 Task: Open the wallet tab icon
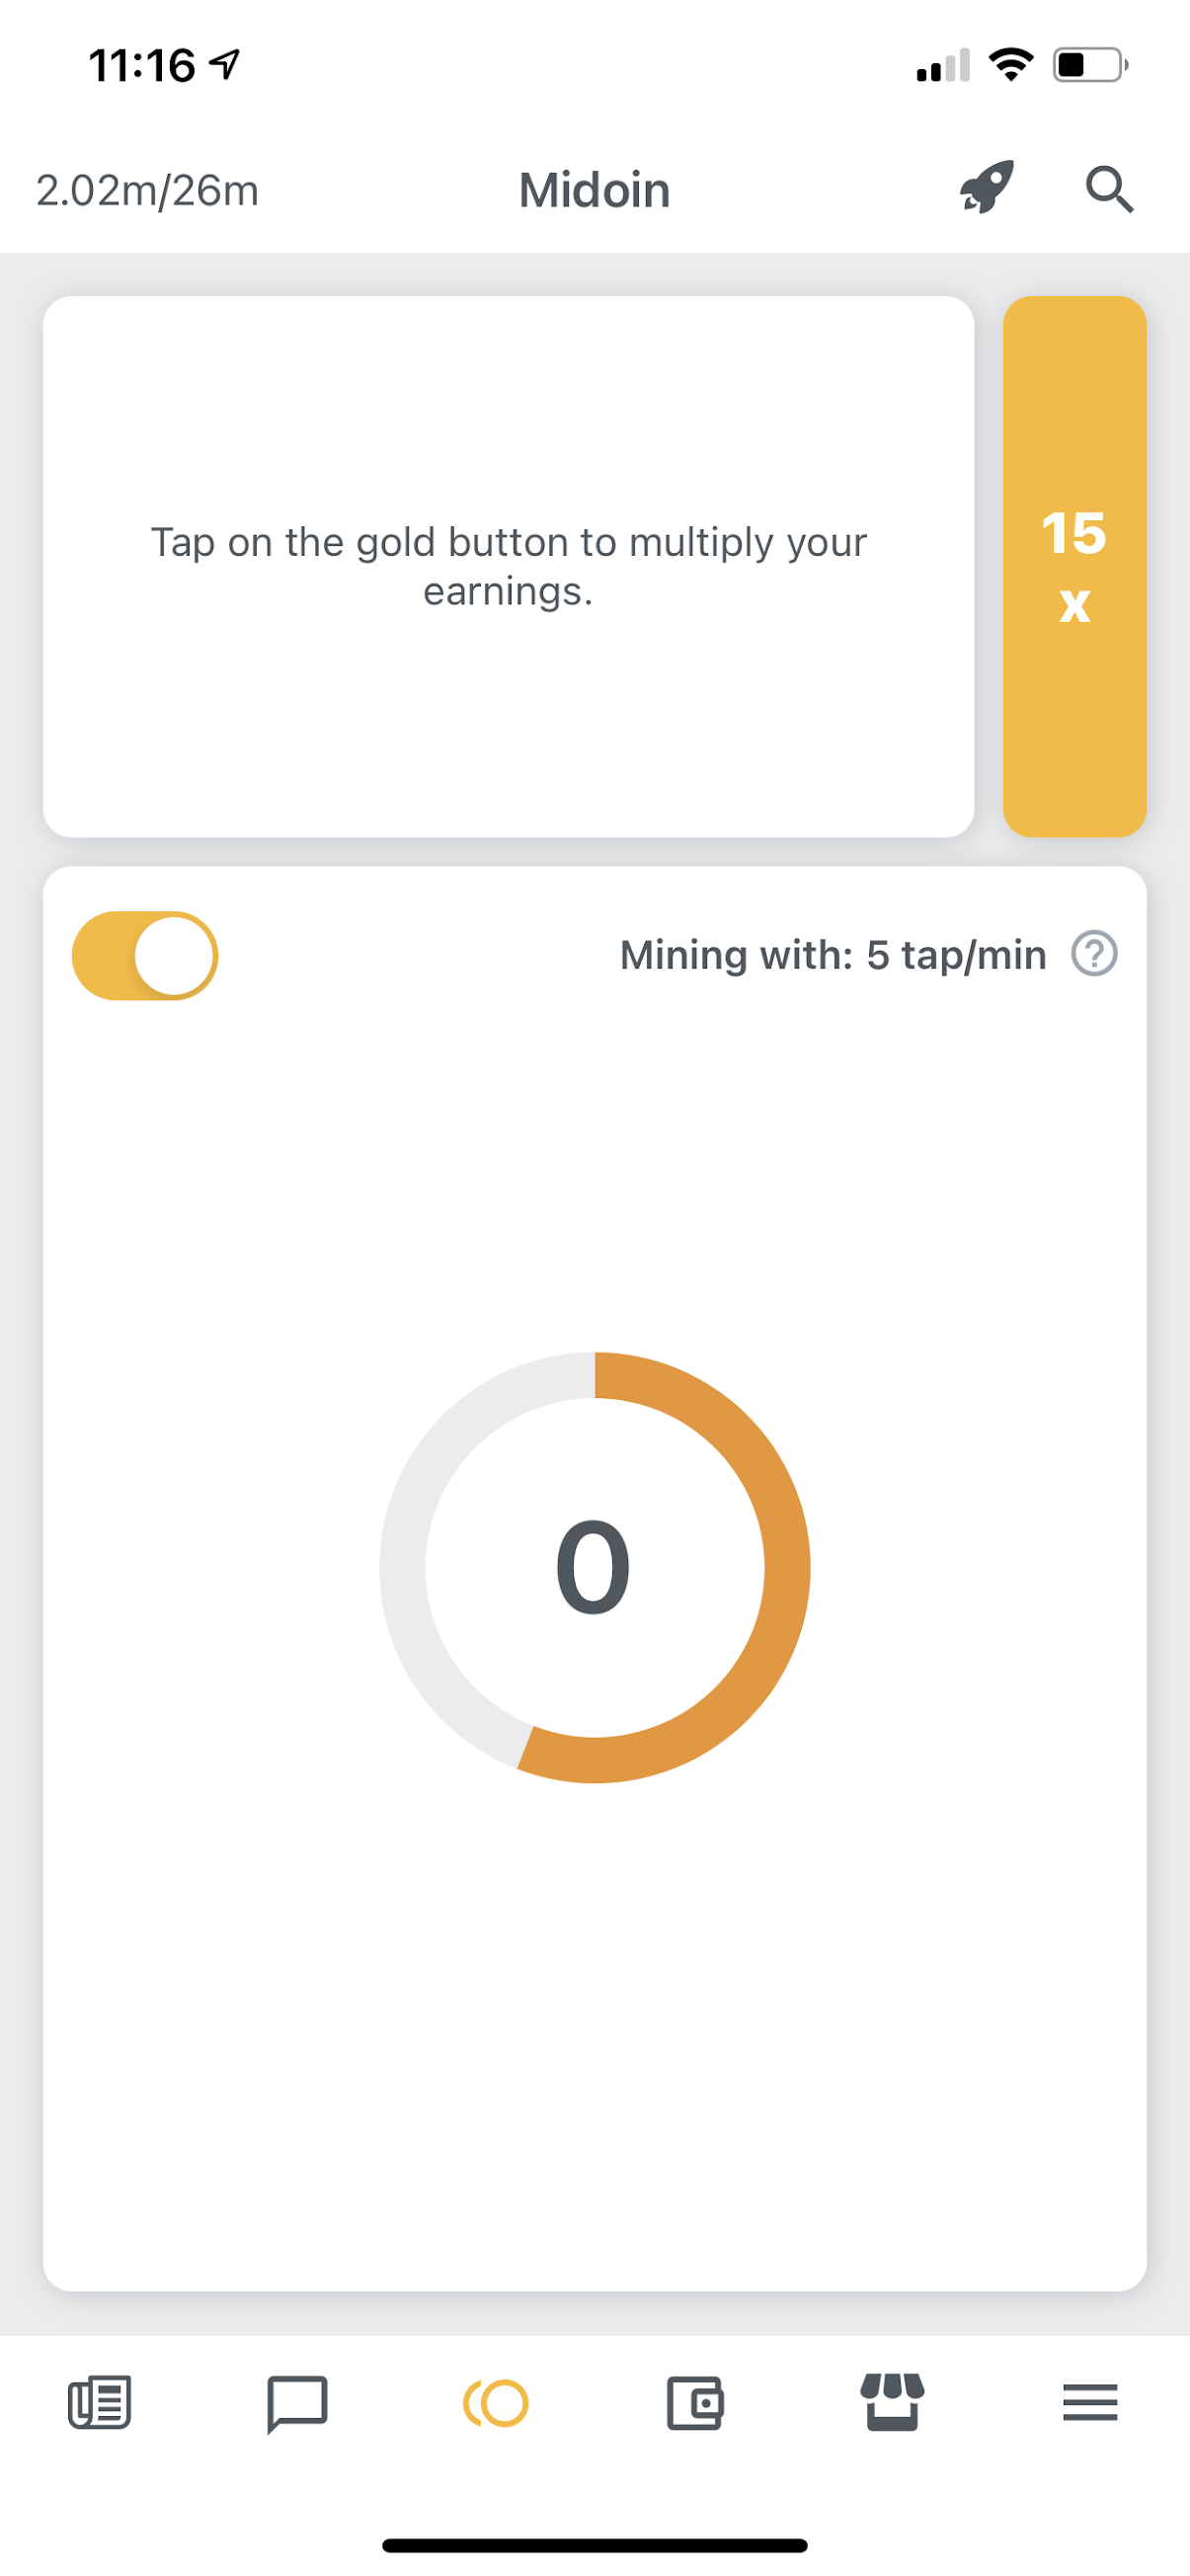point(694,2402)
